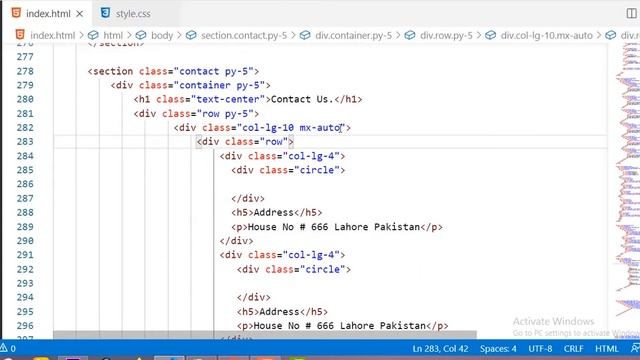
Task: Click the HTML5 icon on index.html tab
Action: tap(16, 13)
